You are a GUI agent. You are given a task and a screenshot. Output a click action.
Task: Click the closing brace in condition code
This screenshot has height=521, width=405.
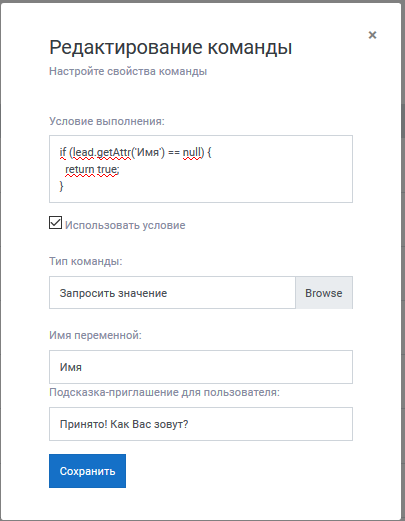pos(61,186)
